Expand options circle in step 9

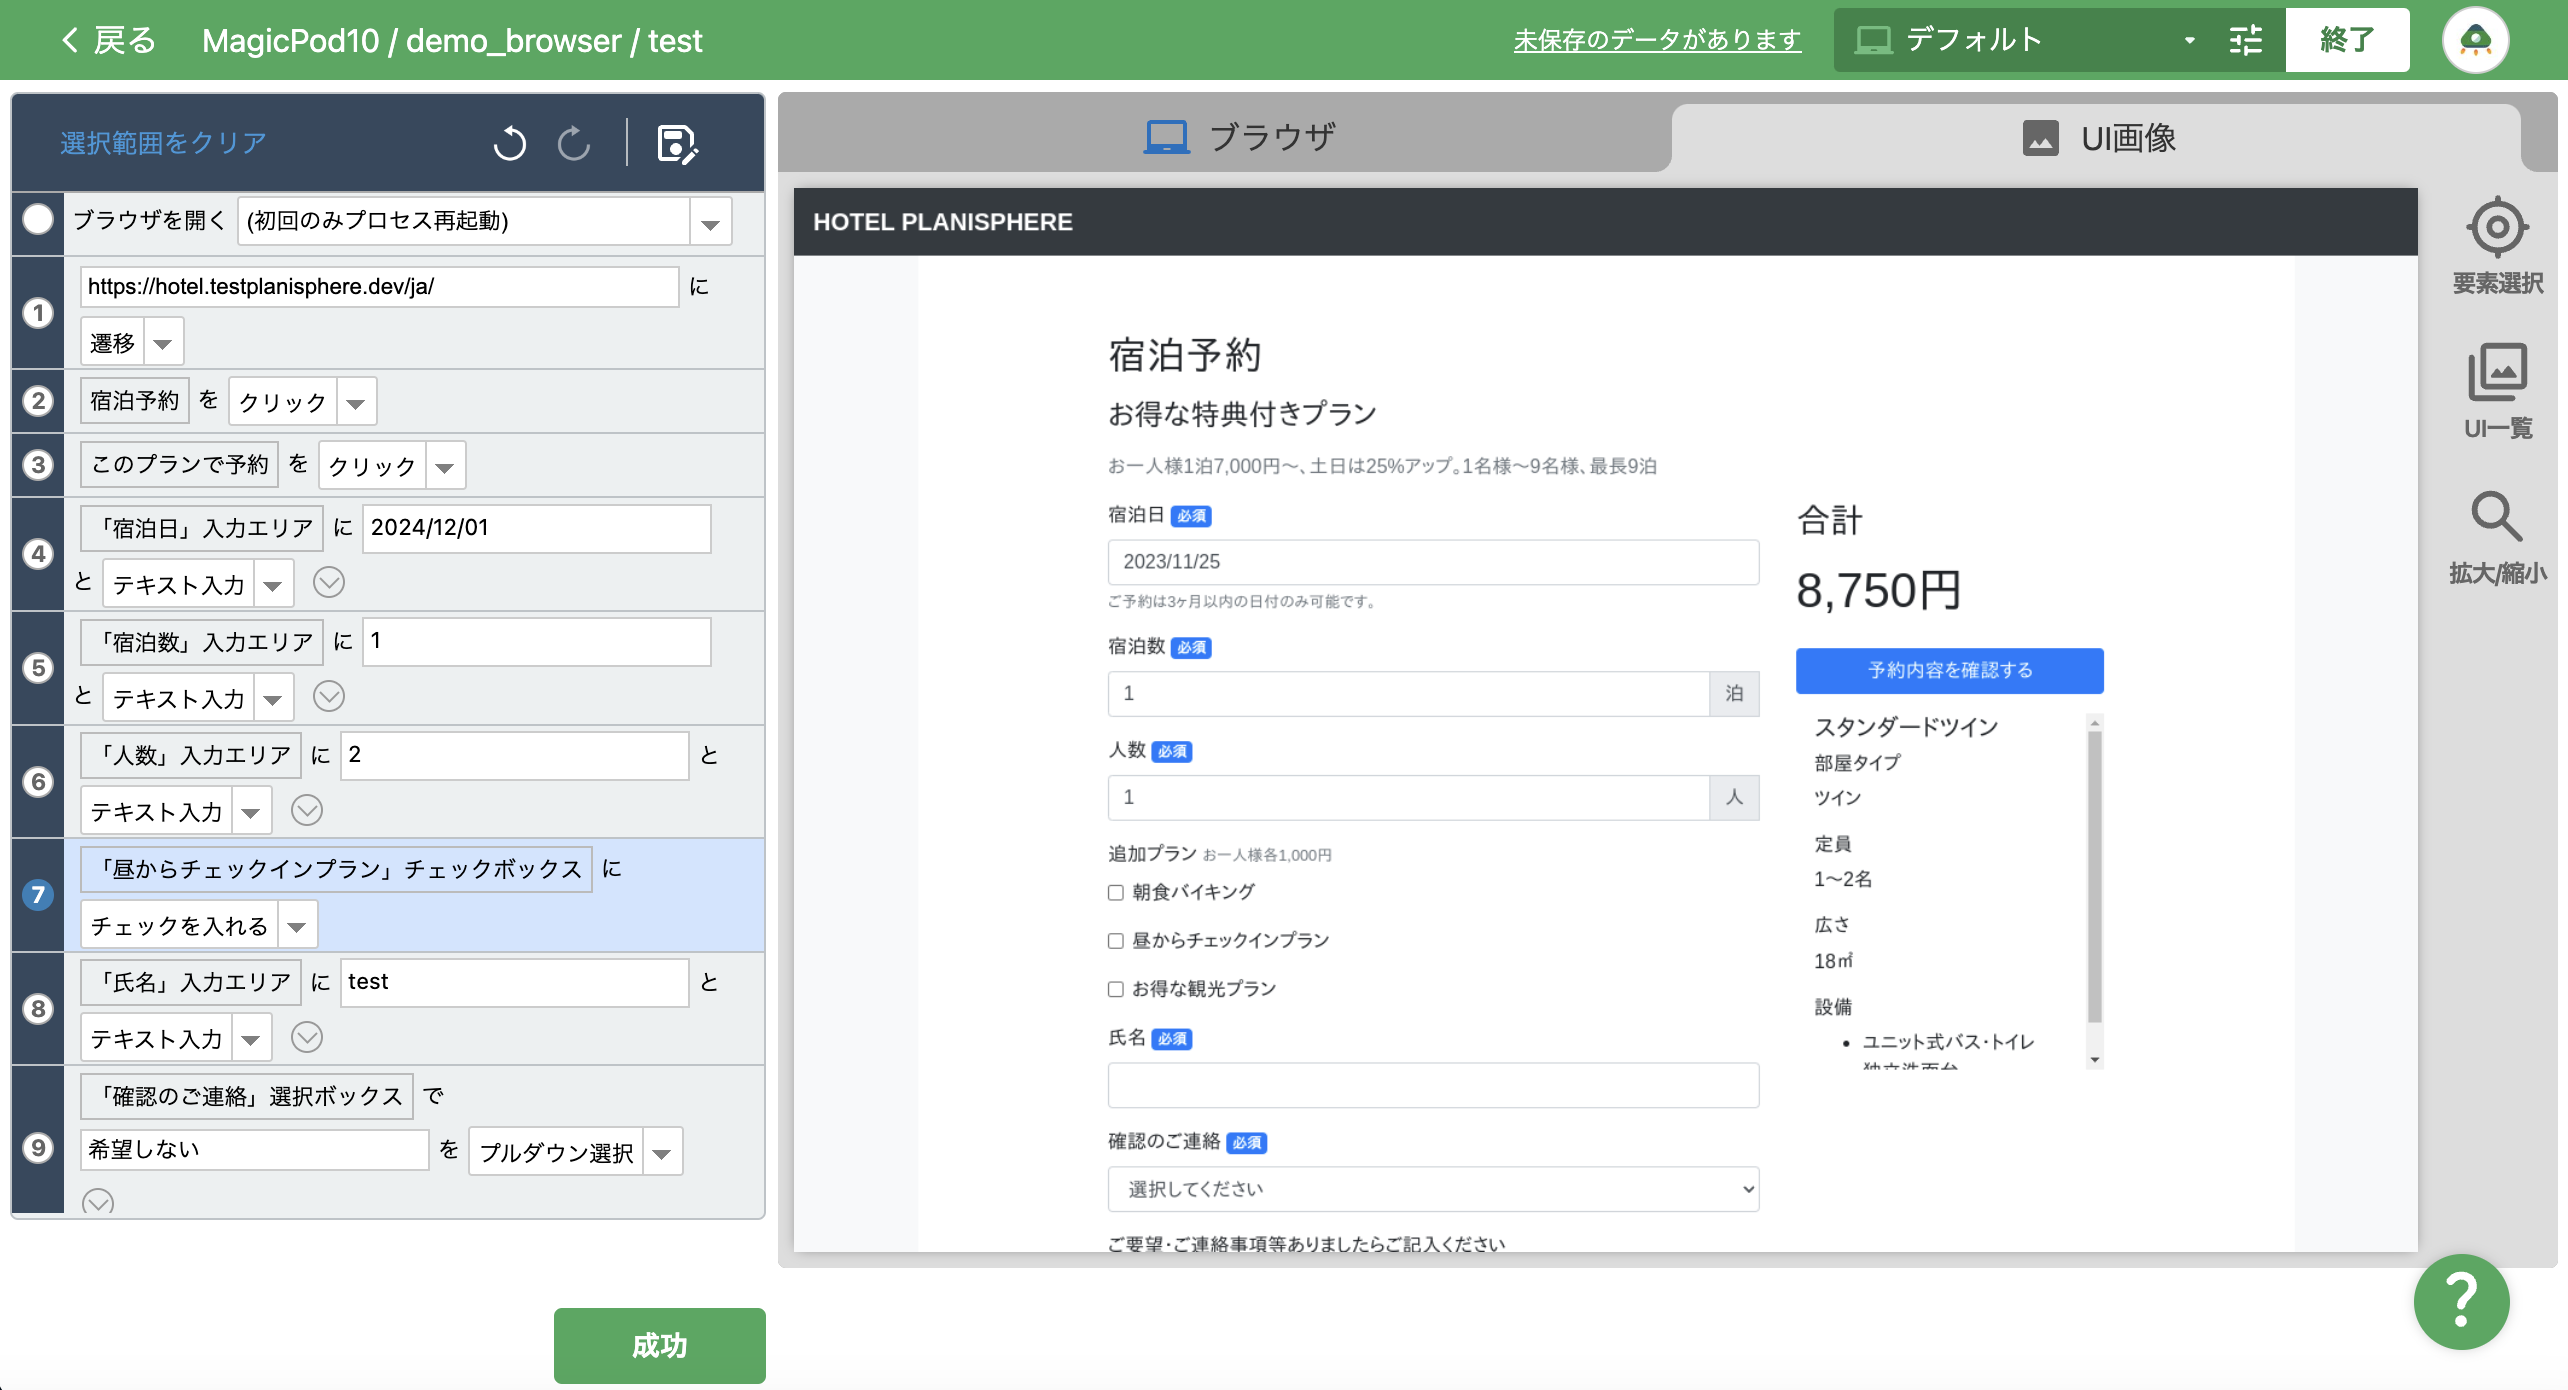click(98, 1200)
